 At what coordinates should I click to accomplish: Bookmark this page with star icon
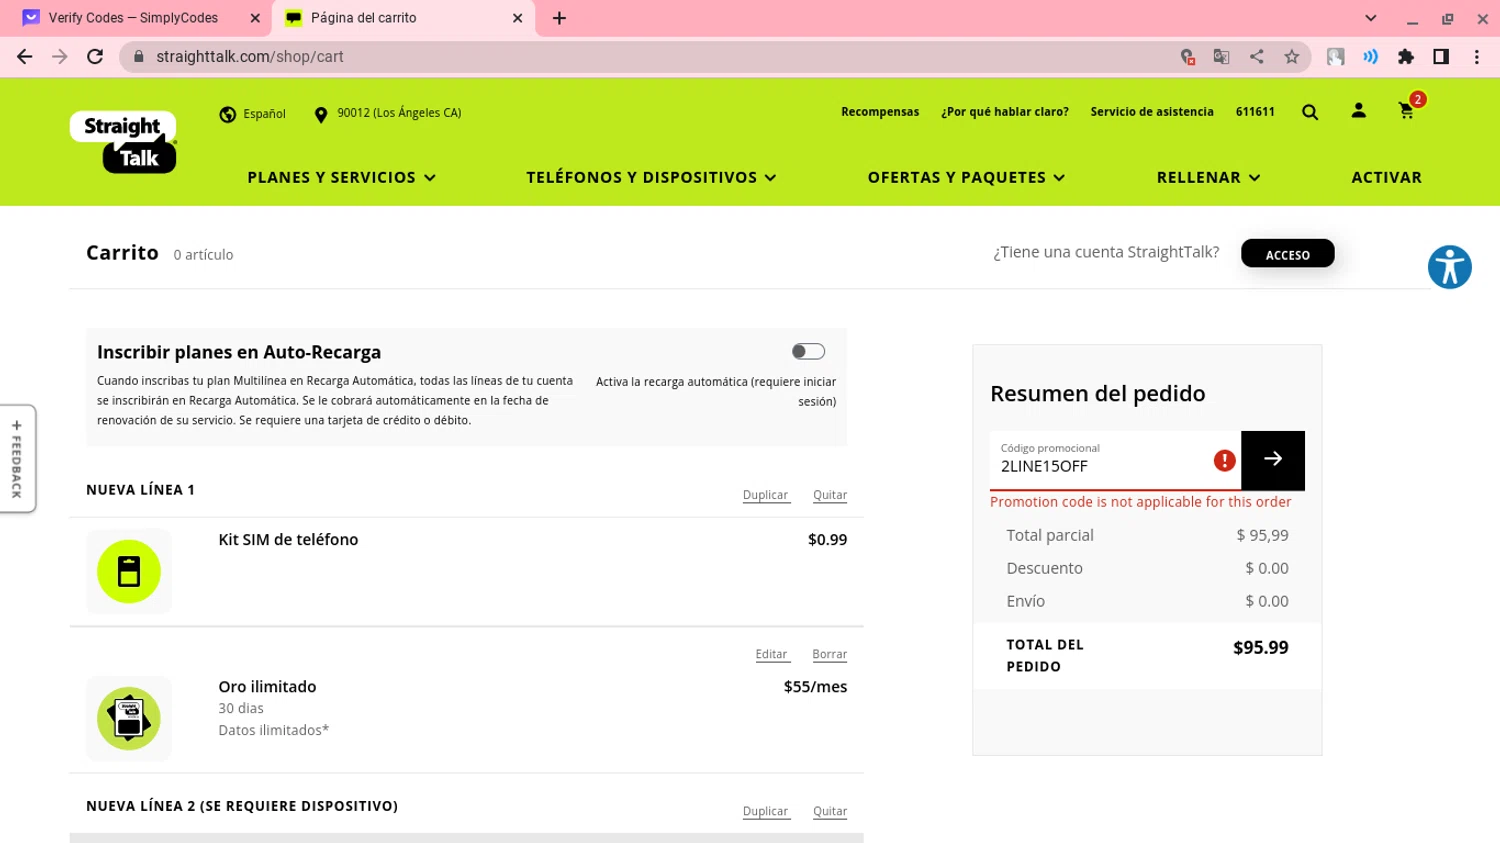pyautogui.click(x=1292, y=57)
